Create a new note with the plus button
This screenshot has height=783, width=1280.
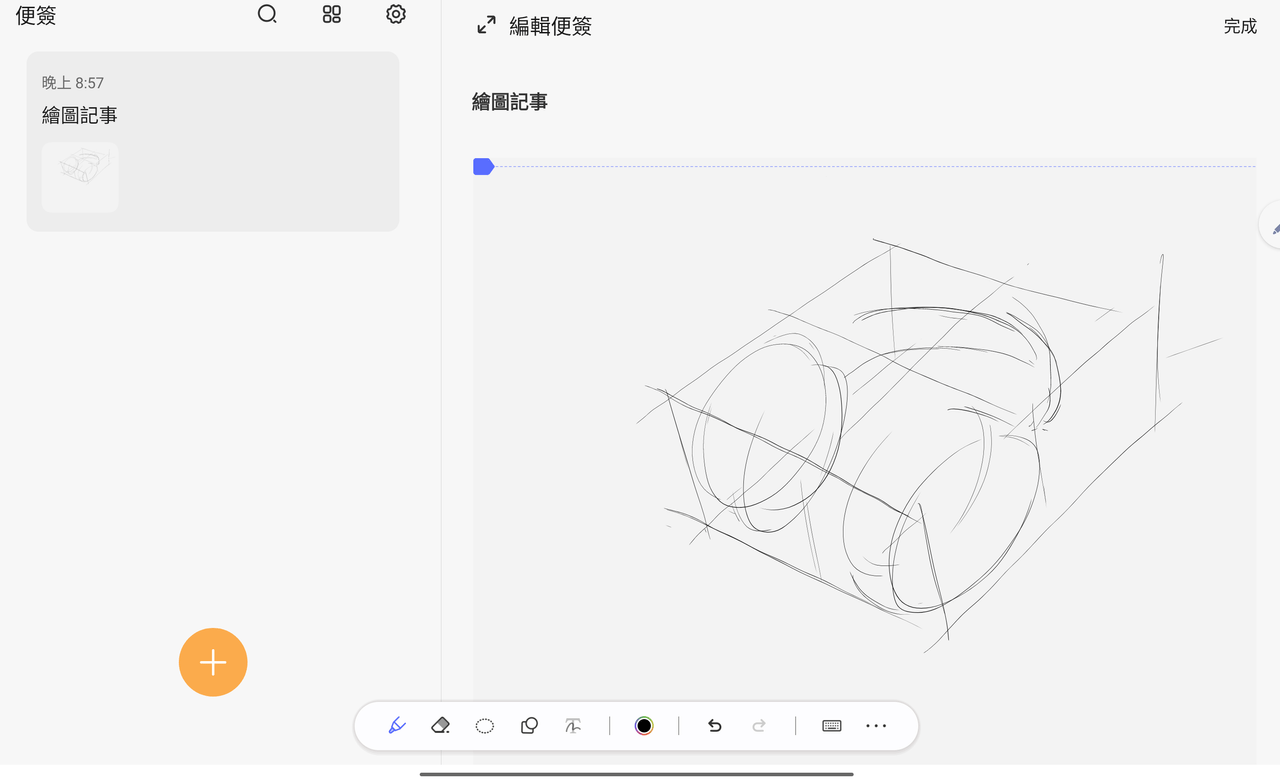click(213, 662)
